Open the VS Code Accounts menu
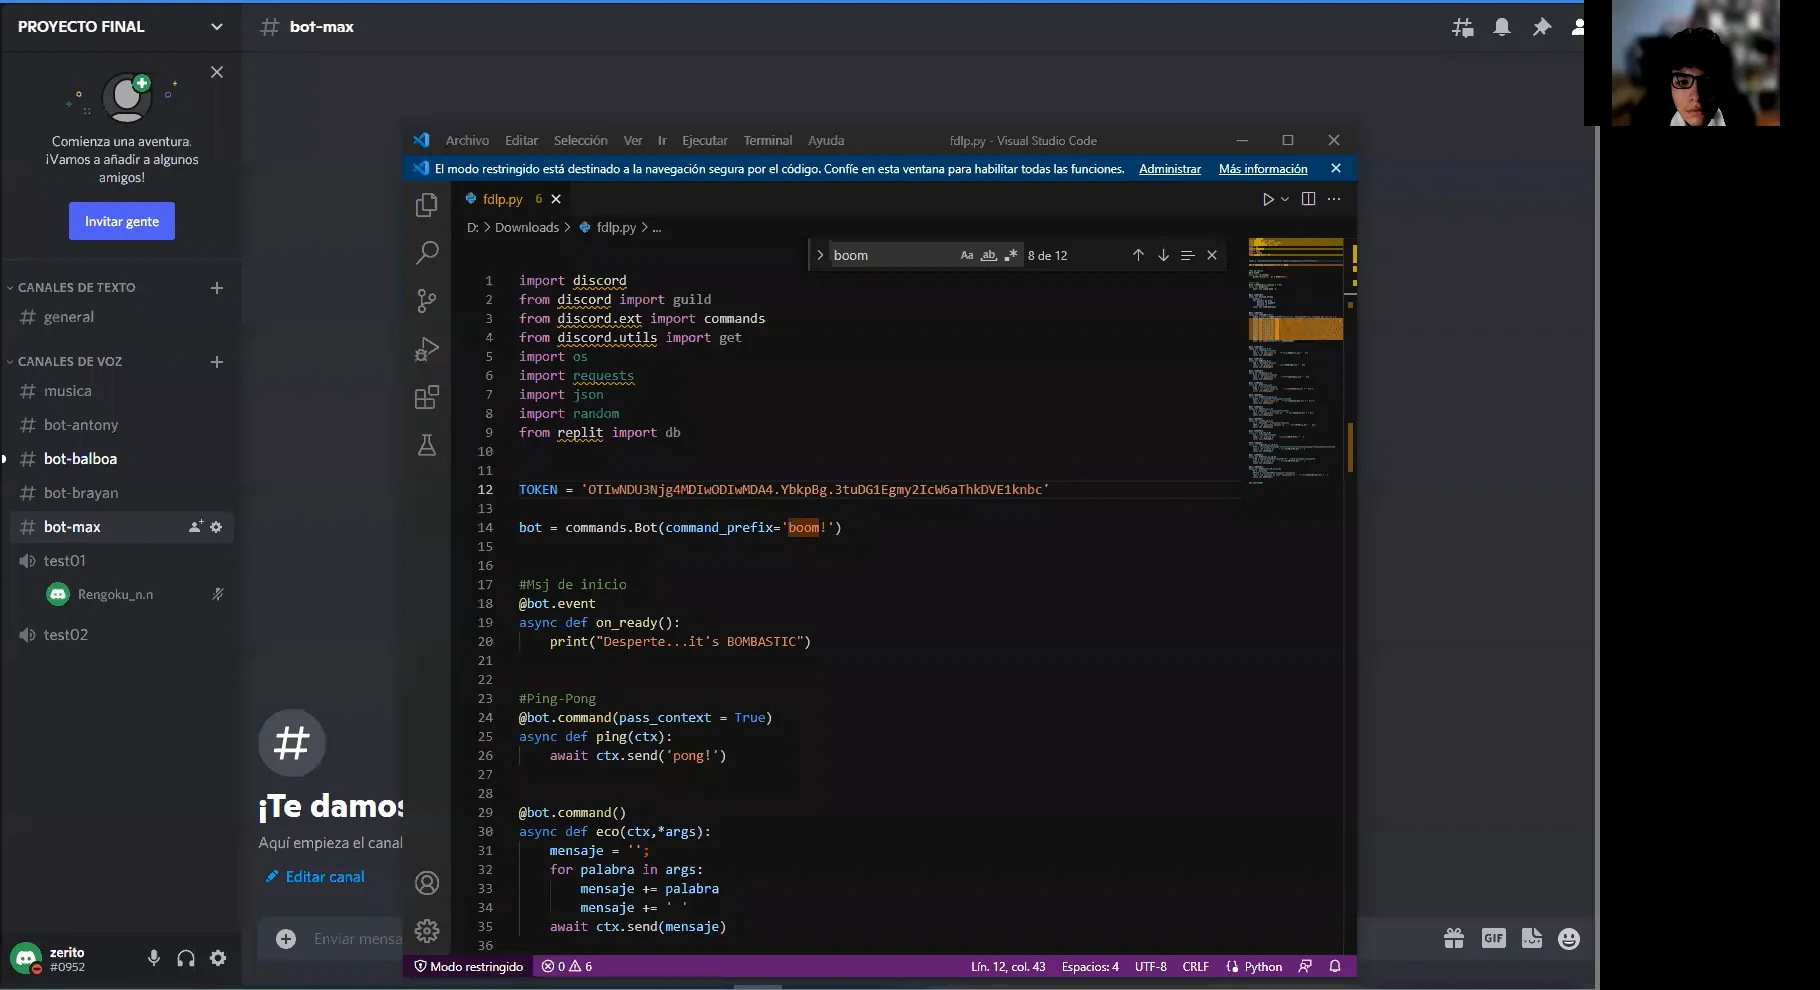 click(x=427, y=883)
